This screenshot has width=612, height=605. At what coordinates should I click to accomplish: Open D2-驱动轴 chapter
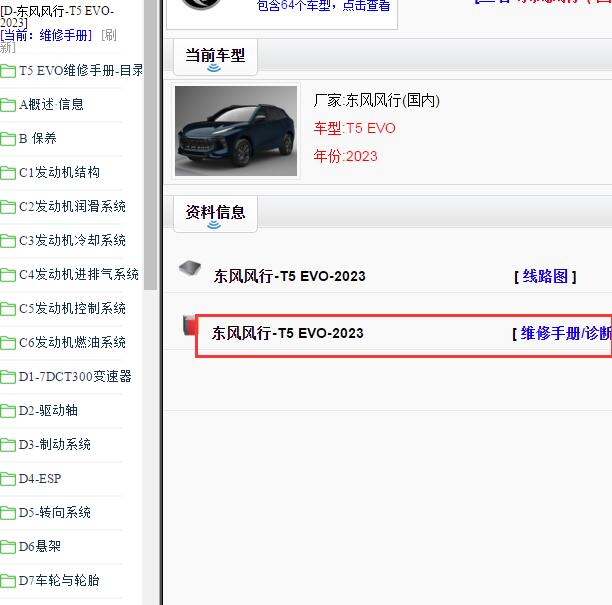(48, 410)
